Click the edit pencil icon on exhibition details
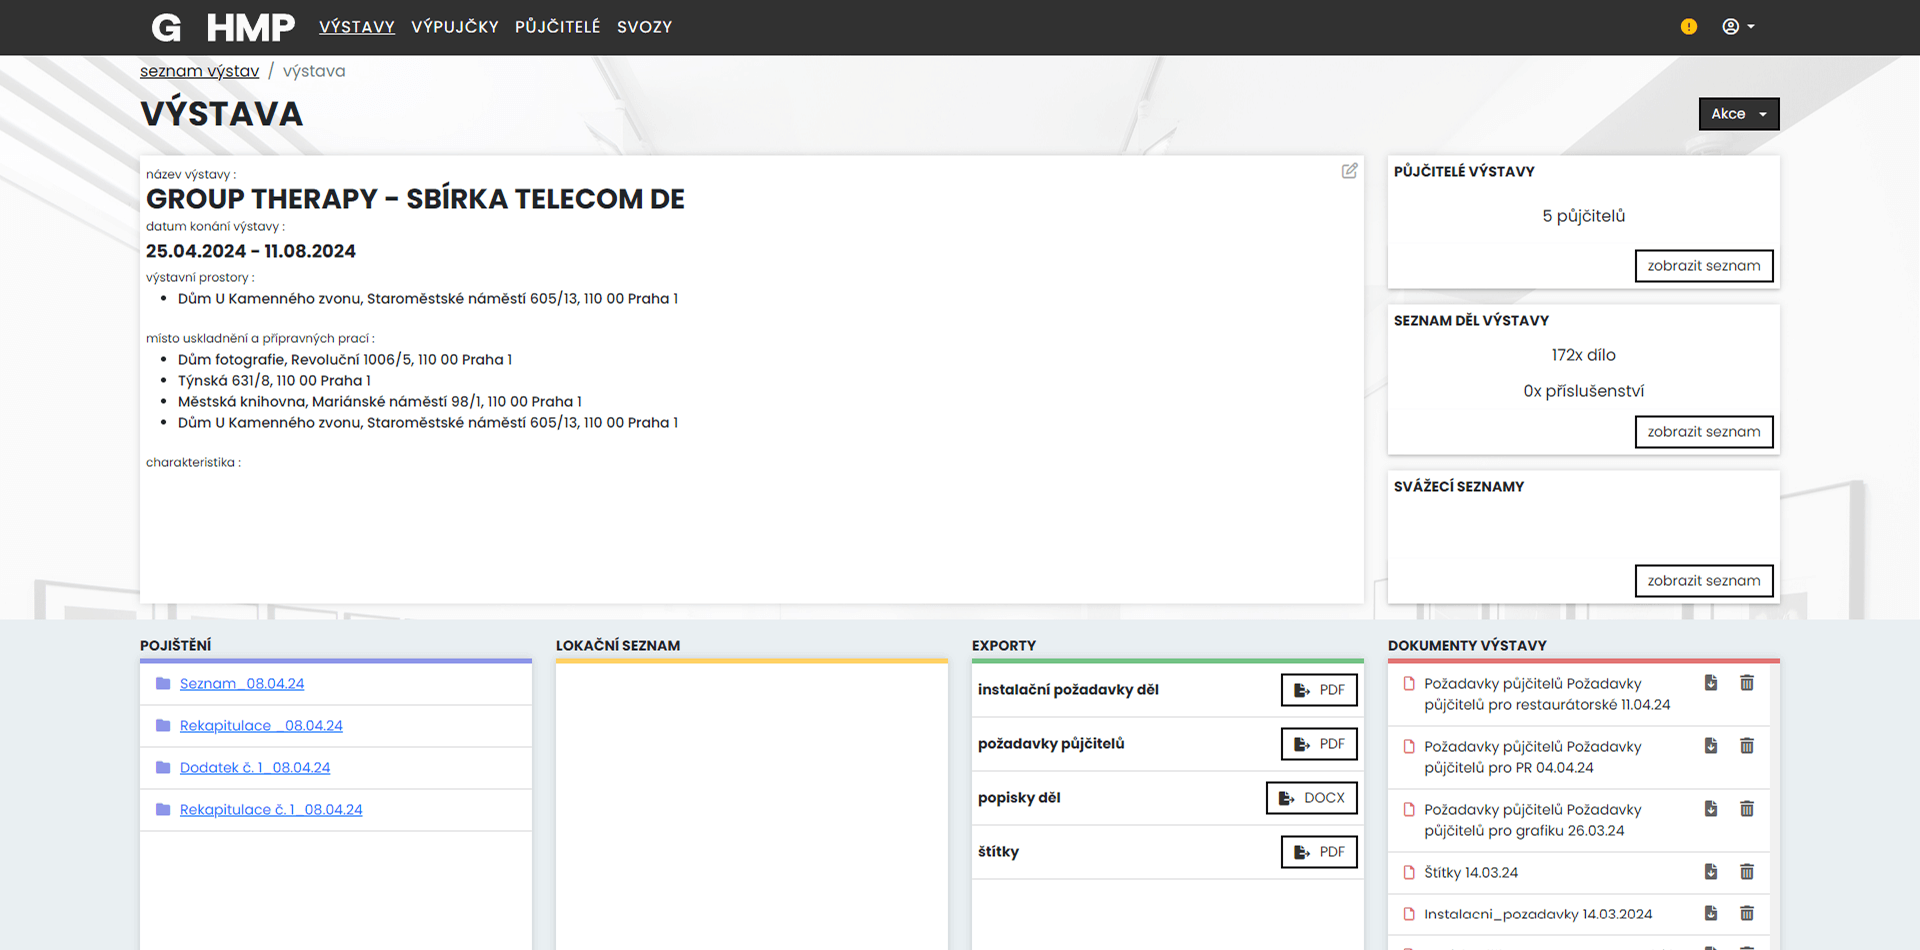The width and height of the screenshot is (1920, 950). (x=1349, y=171)
